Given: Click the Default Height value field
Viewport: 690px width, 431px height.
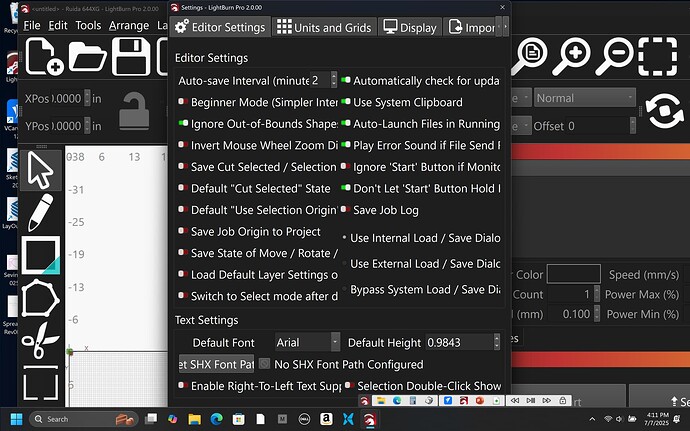Looking at the screenshot, I should coord(459,342).
